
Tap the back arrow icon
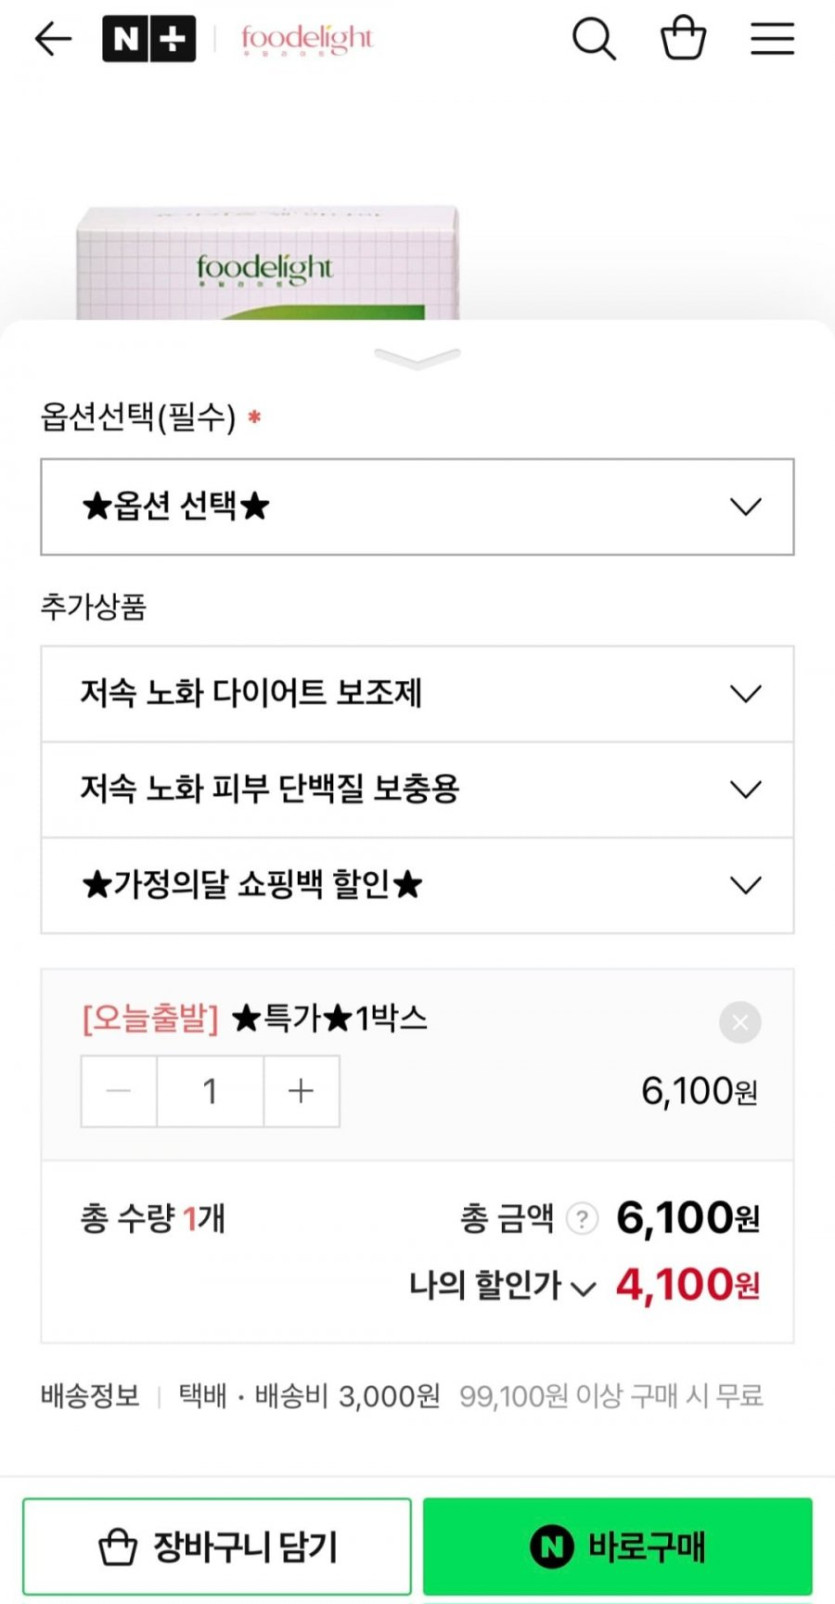pos(53,39)
